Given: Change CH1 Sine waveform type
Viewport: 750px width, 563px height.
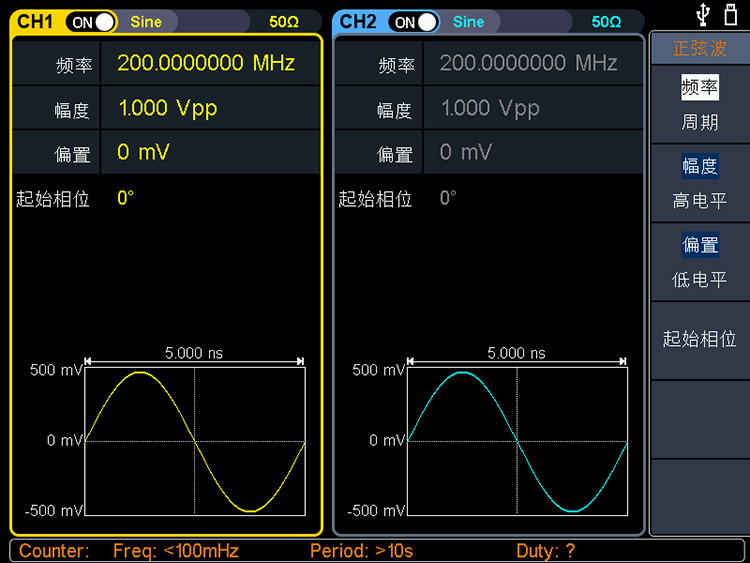Looking at the screenshot, I should pyautogui.click(x=146, y=21).
